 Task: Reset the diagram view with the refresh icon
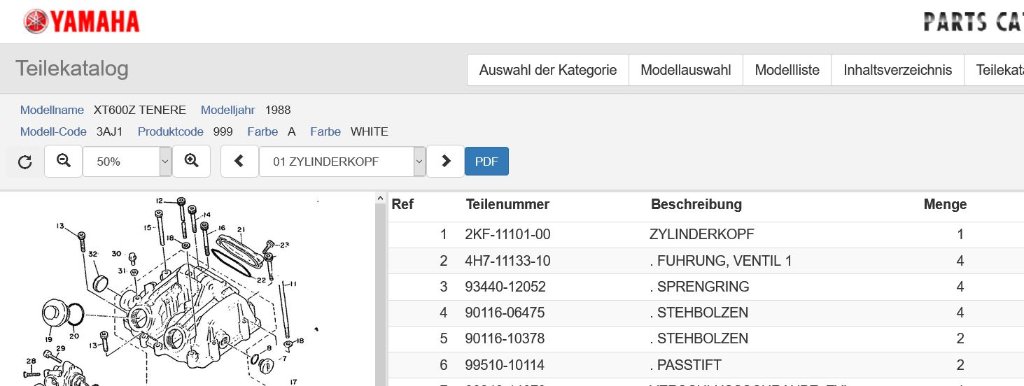[x=25, y=162]
